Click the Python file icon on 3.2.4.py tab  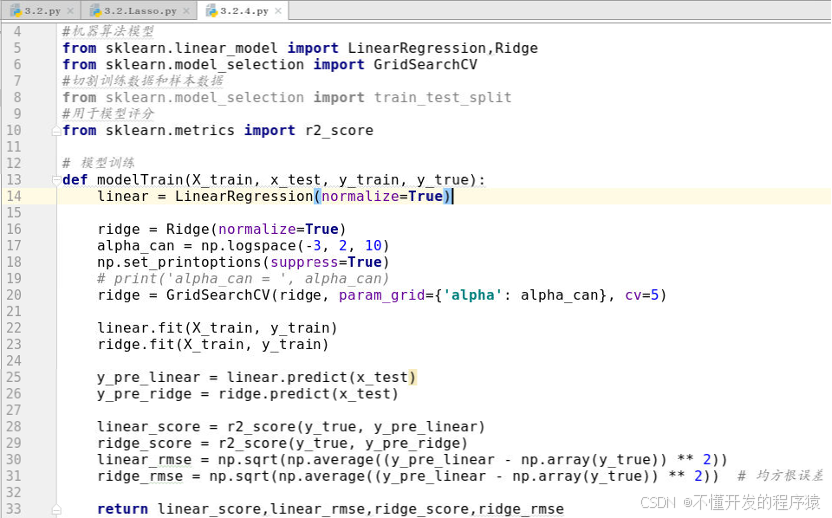tap(212, 11)
